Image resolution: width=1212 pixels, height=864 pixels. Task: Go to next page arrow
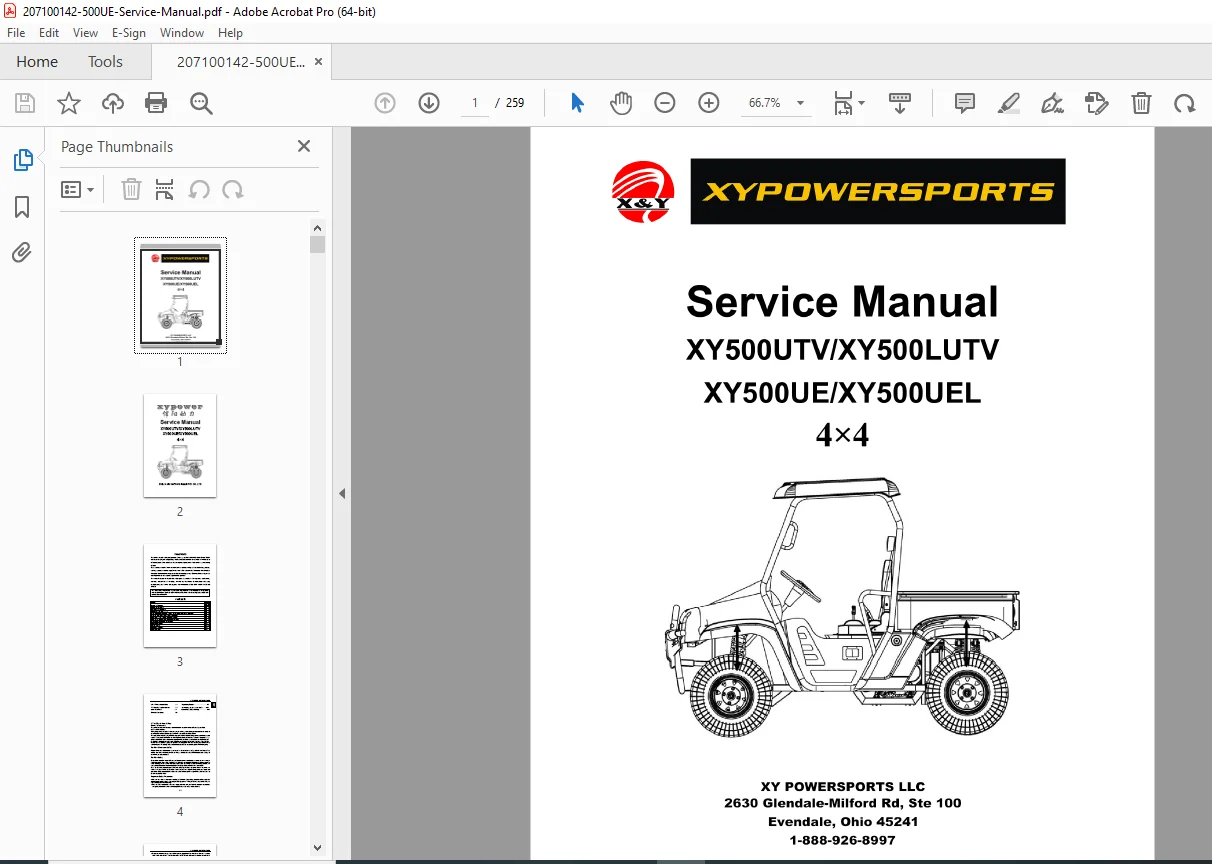point(429,103)
